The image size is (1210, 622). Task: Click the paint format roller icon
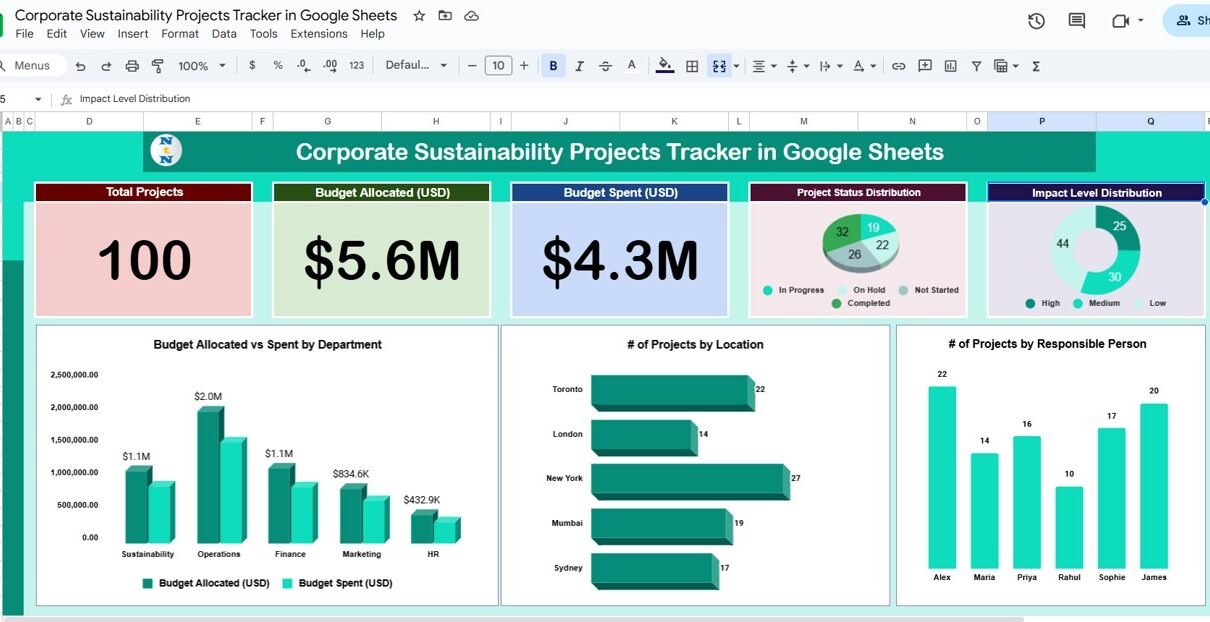click(157, 66)
